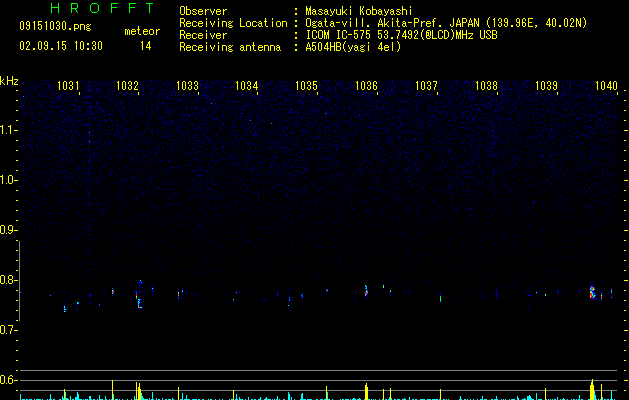Click the date stamp 02.09.15 10:30
Viewport: 629px width, 400px height.
coord(61,46)
